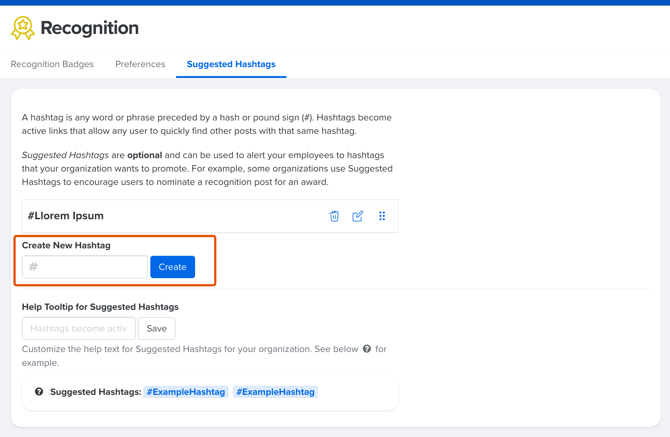
Task: Edit the #Llorem Ipsum hashtag
Action: 358,216
